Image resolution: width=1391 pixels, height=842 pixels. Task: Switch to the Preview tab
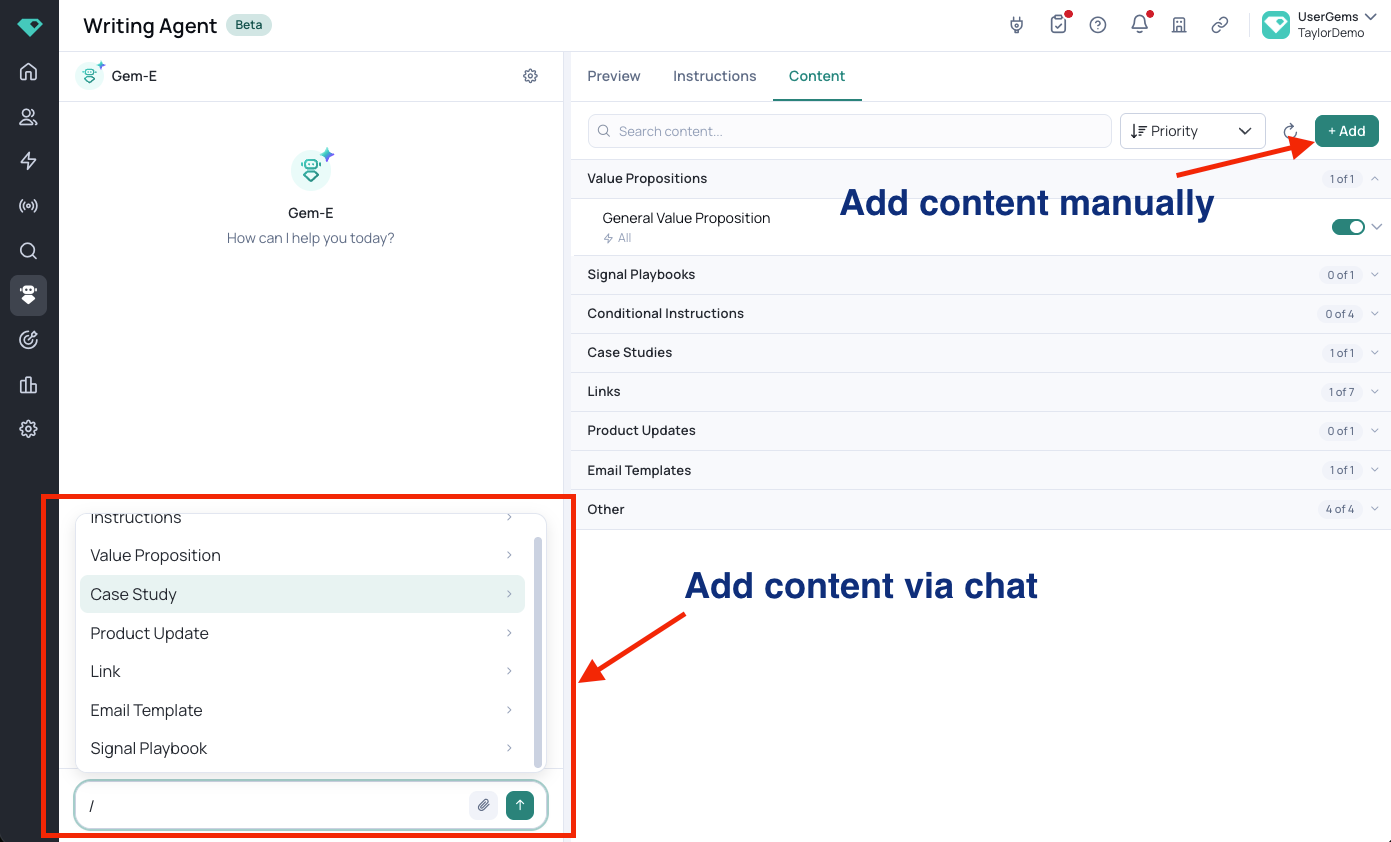[614, 76]
